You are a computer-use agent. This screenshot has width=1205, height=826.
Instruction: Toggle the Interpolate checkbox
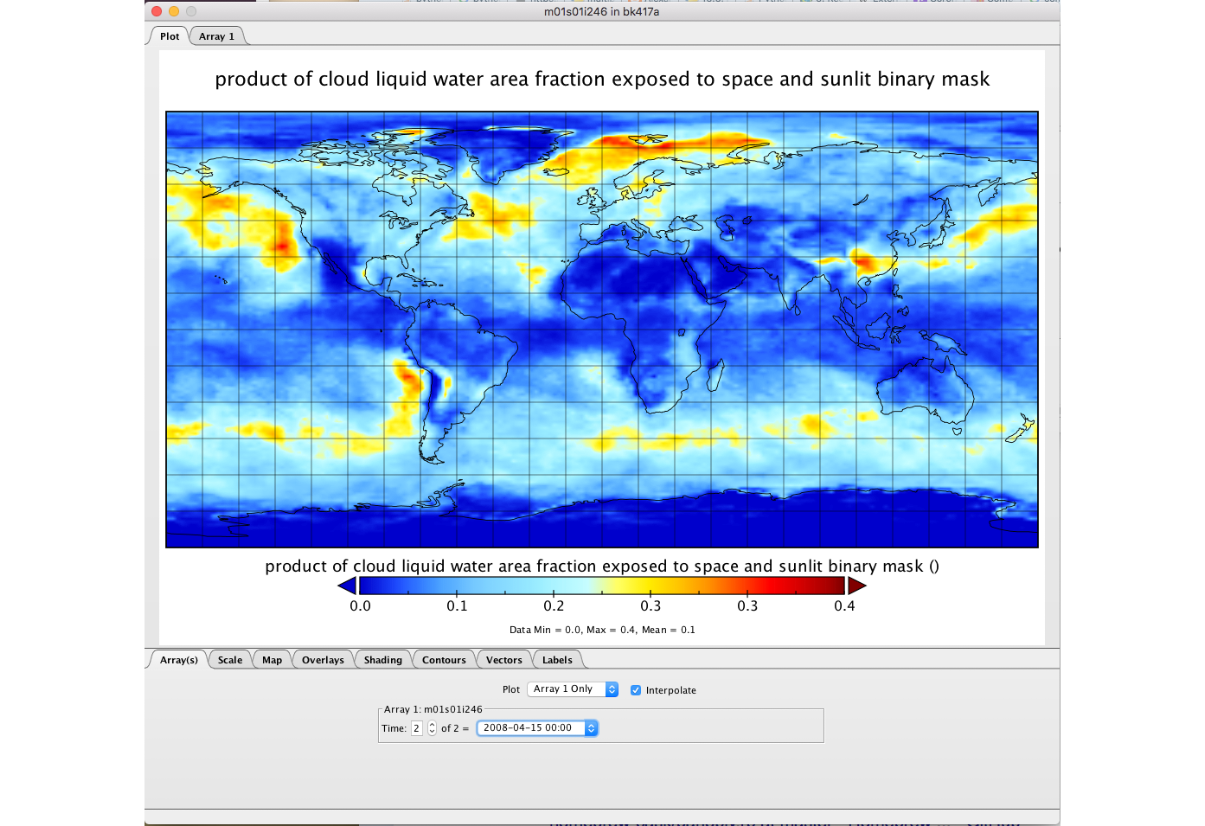point(636,690)
